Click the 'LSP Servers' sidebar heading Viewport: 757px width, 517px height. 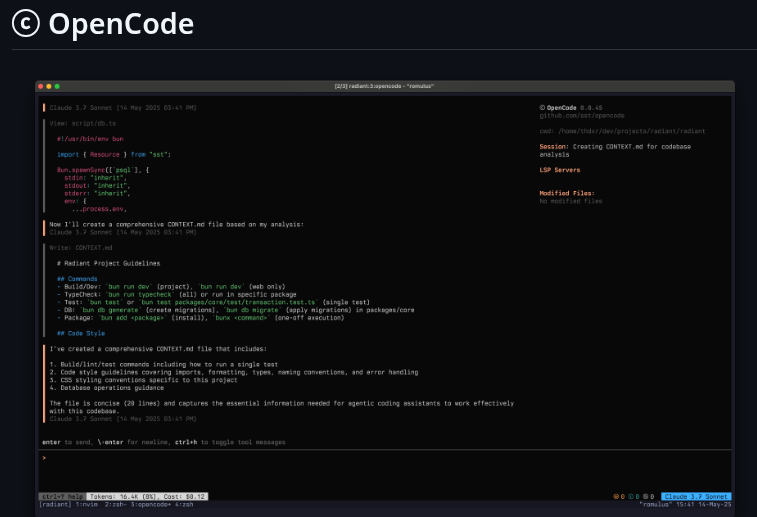(560, 170)
